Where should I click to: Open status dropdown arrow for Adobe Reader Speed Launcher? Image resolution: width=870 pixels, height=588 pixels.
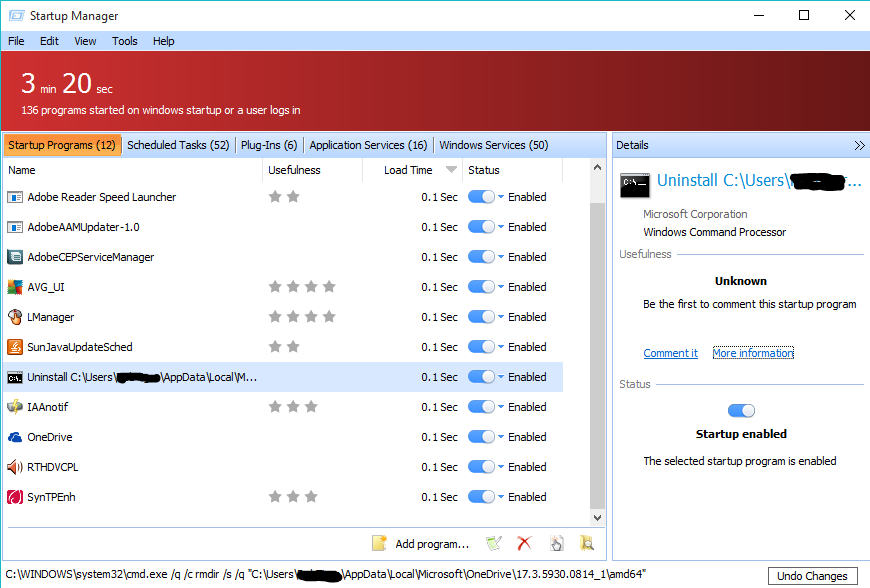click(x=501, y=197)
